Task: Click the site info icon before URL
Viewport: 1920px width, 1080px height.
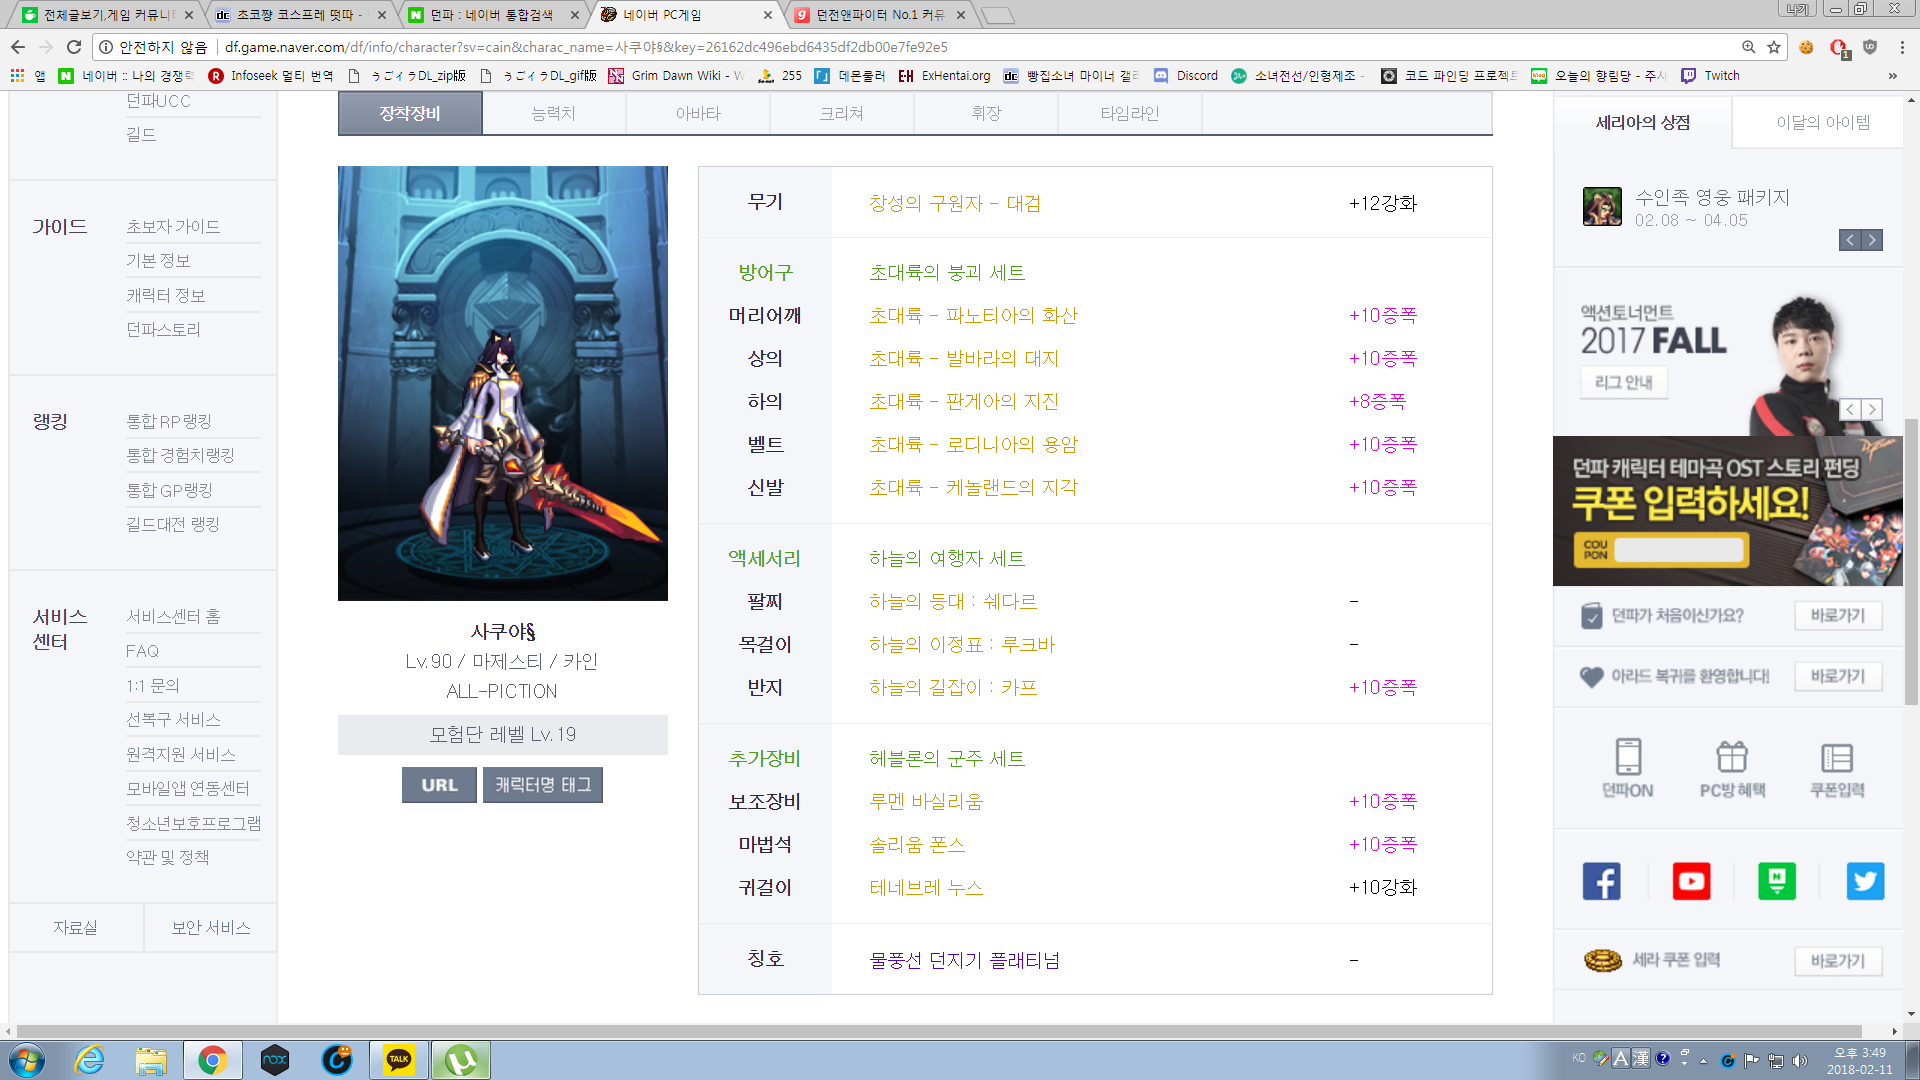Action: pyautogui.click(x=106, y=47)
